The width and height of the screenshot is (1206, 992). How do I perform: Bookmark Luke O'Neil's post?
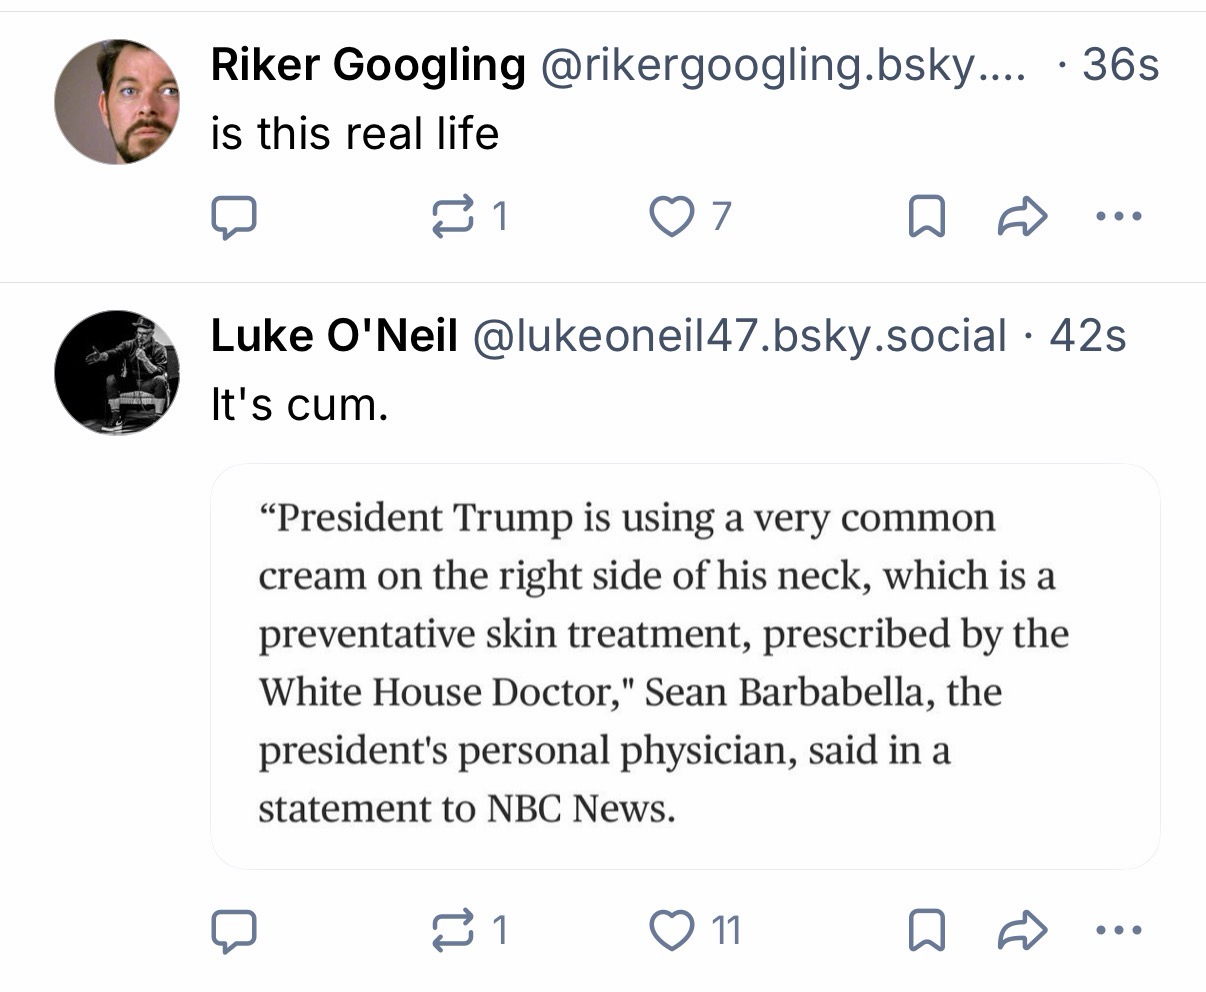point(926,931)
